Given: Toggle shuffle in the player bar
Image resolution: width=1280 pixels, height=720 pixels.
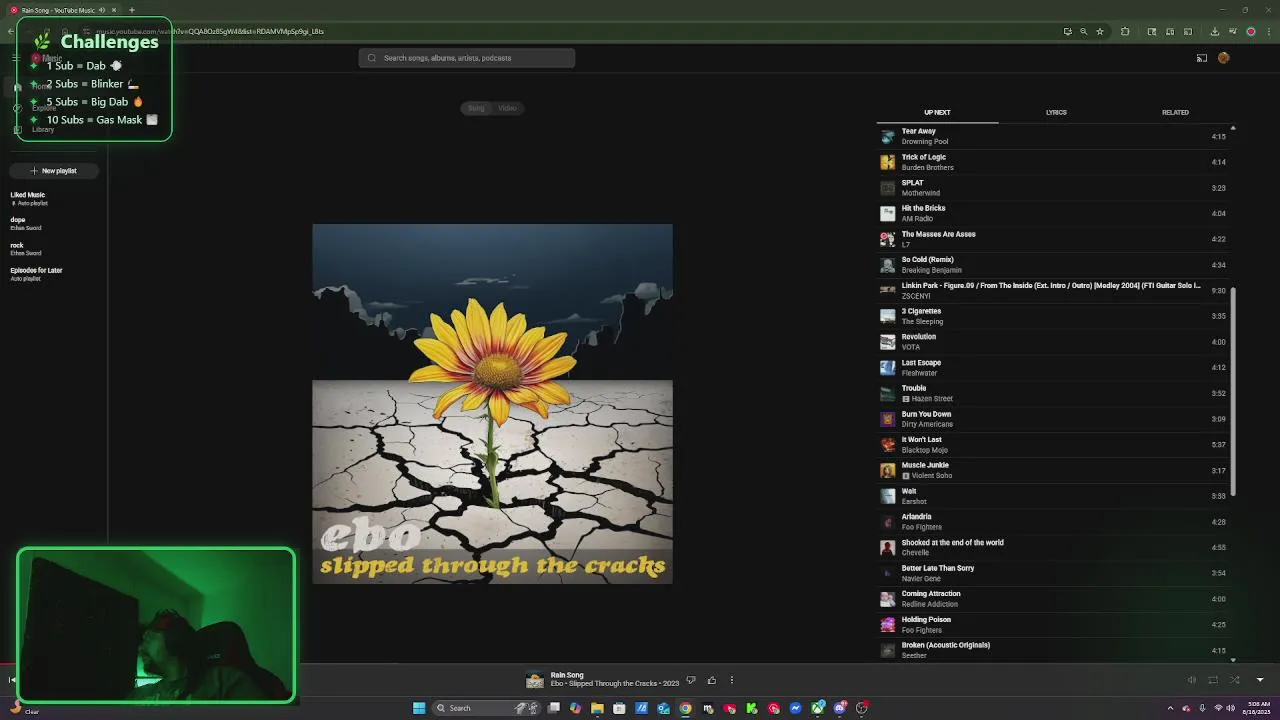Looking at the screenshot, I should (1234, 680).
